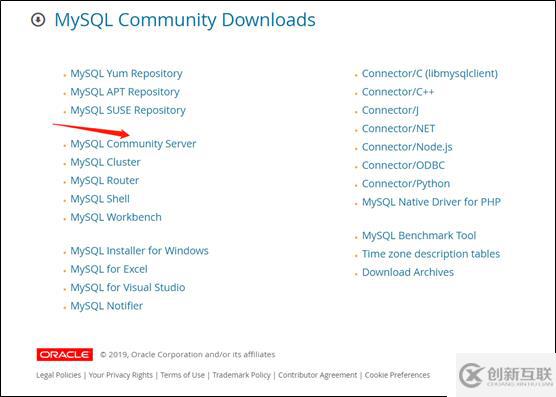Open Trademark Policy footer link
Viewport: 556px width, 397px height.
241,375
